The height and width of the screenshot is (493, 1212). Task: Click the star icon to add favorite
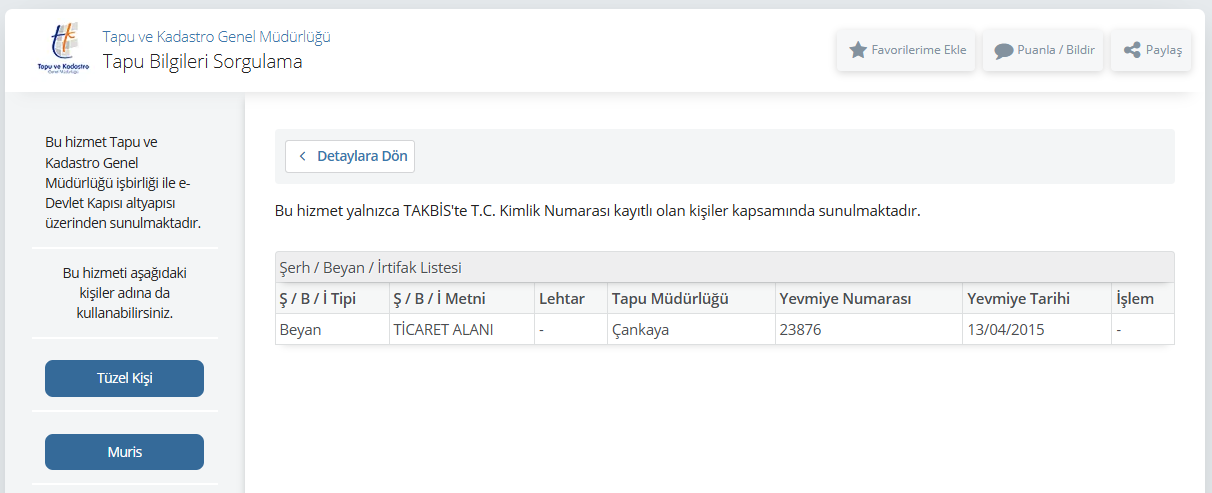pos(857,50)
